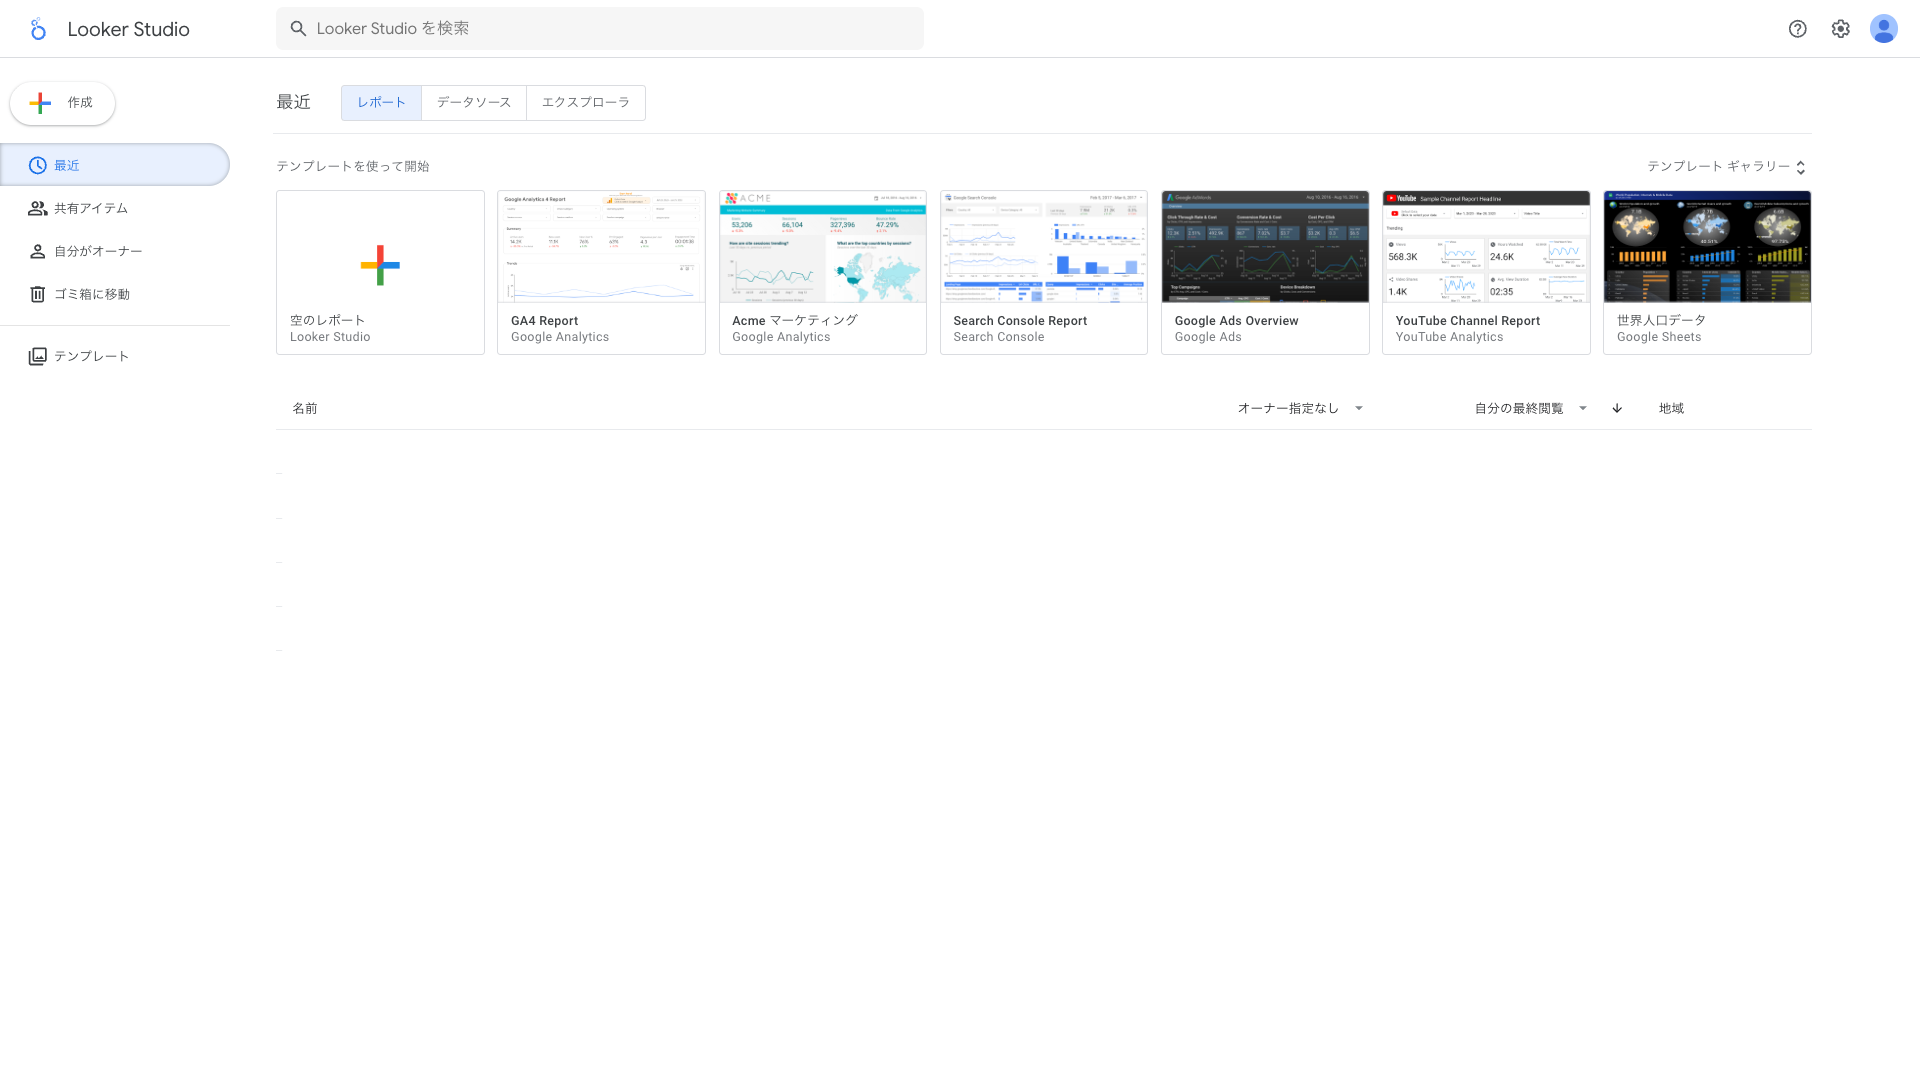Open テンプレート in the sidebar
Screen dimensions: 1920x1080
pyautogui.click(x=91, y=356)
